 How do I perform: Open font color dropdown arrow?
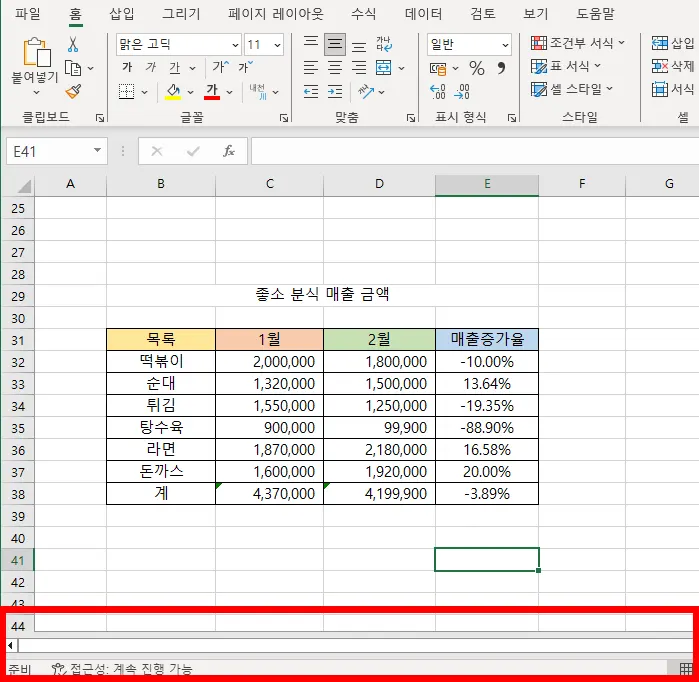coord(229,92)
